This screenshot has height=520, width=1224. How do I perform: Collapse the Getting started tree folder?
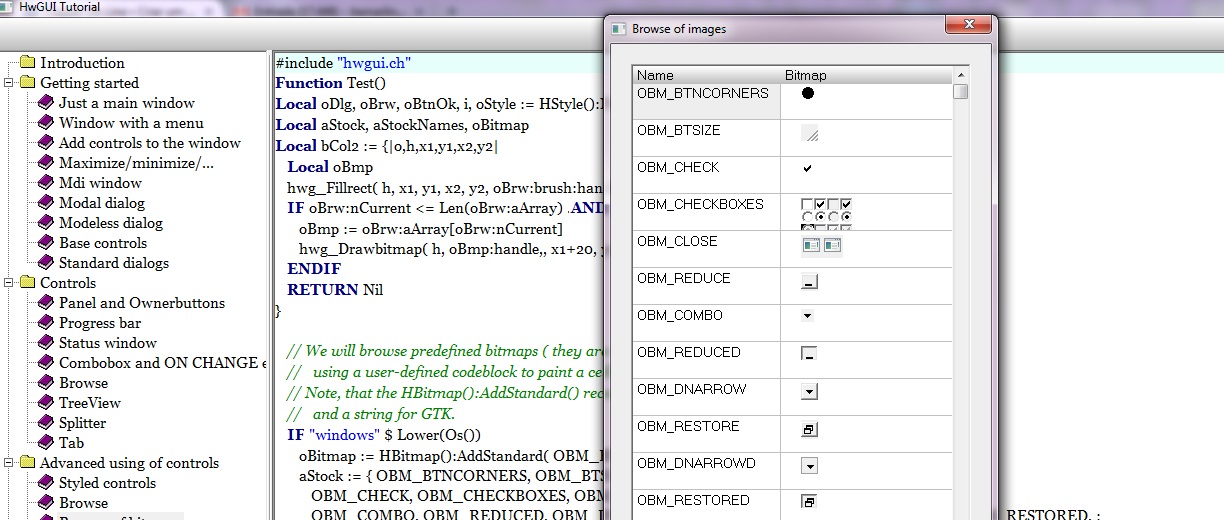point(9,83)
